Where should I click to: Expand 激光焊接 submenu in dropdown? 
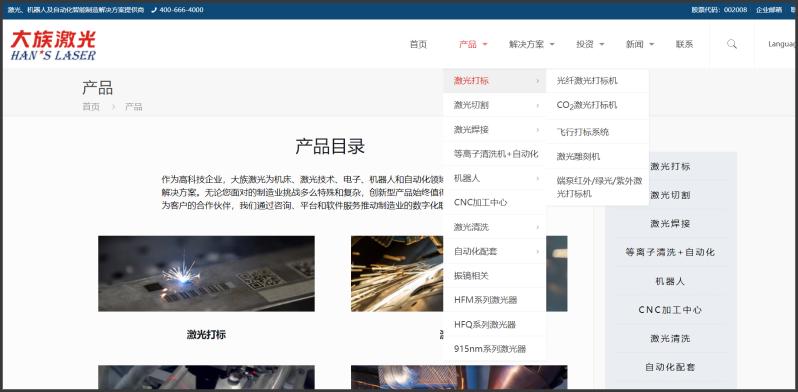coord(494,130)
